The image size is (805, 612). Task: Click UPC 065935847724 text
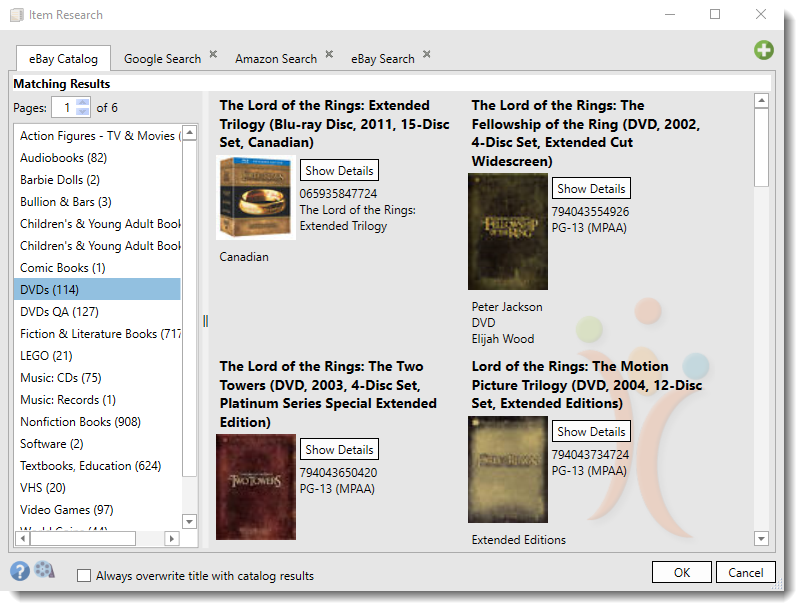338,194
